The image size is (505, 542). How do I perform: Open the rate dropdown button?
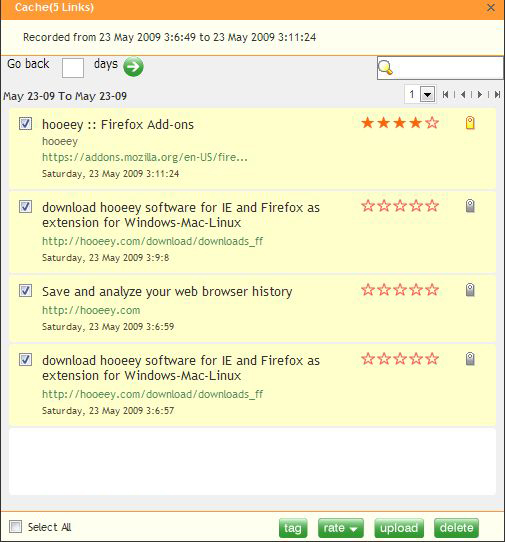tap(340, 528)
